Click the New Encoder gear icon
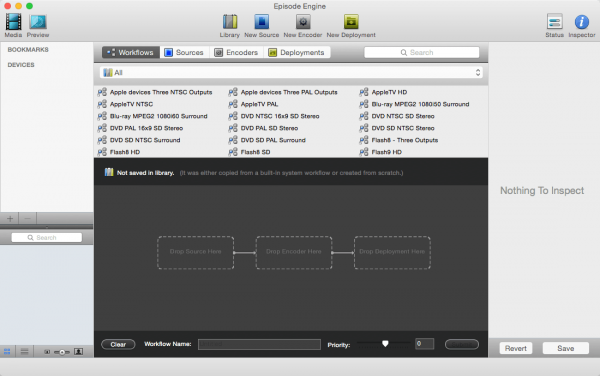 tap(303, 22)
